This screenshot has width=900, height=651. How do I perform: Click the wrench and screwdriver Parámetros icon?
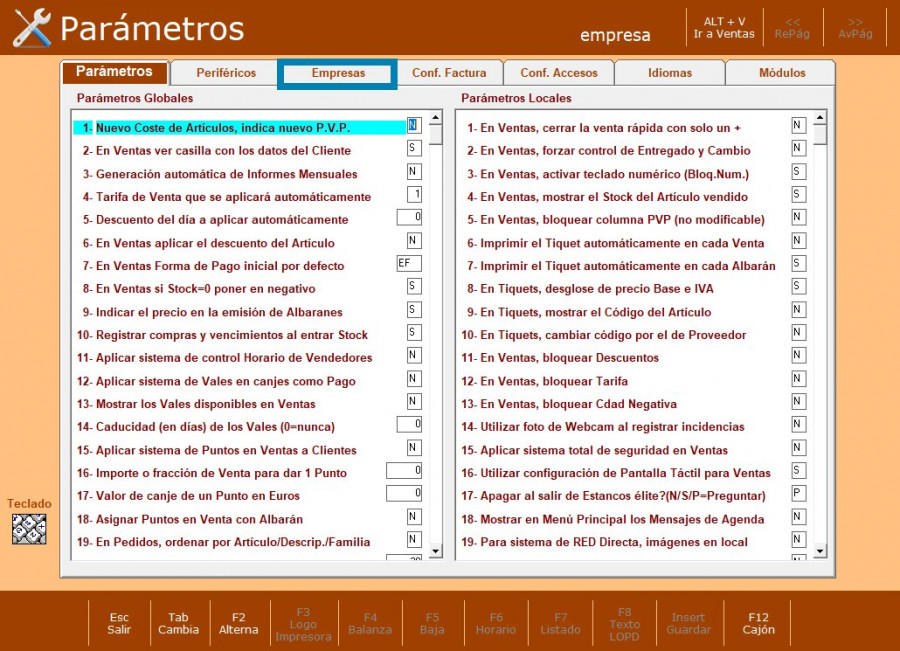click(x=31, y=27)
